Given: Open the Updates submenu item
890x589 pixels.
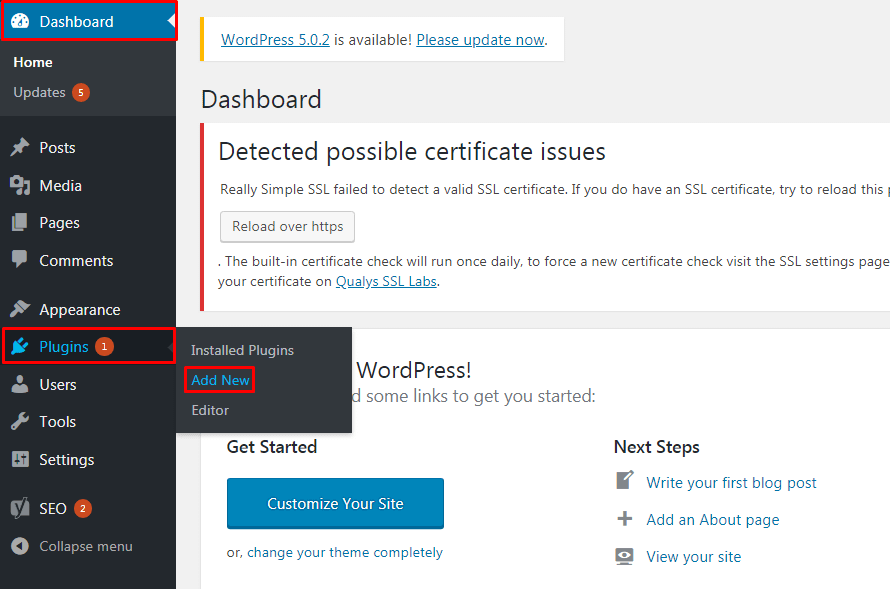Looking at the screenshot, I should tap(39, 92).
